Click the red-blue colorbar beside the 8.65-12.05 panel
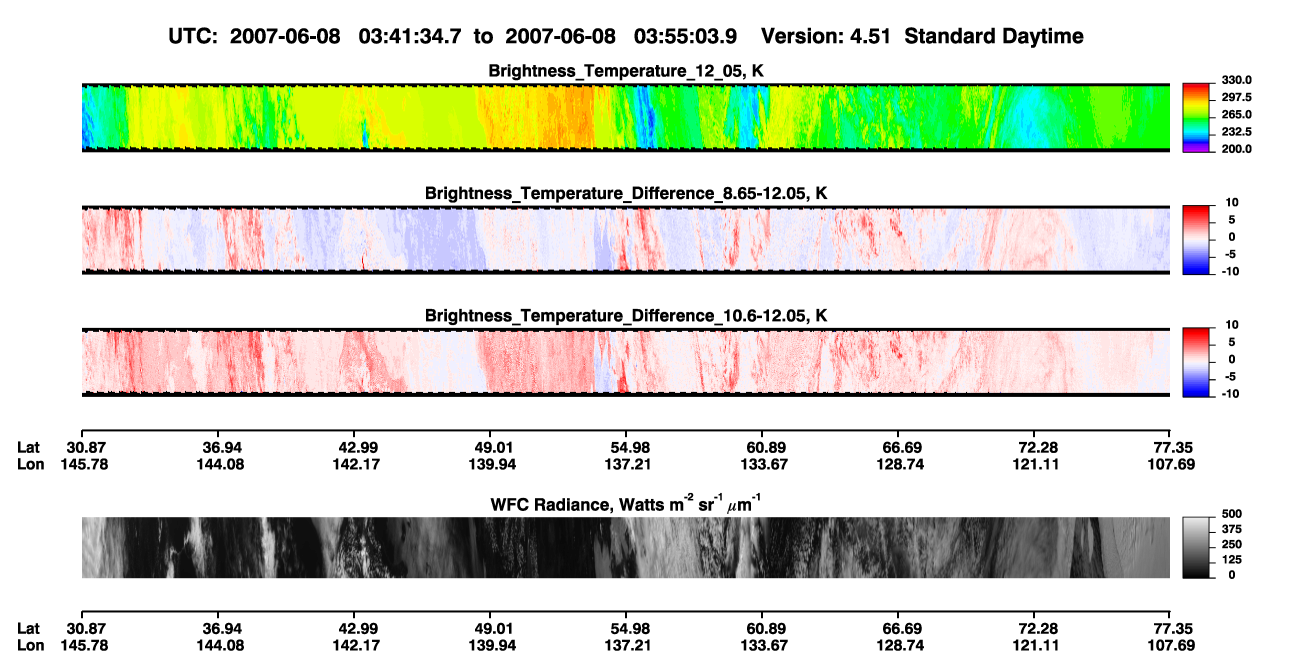 pos(1195,239)
